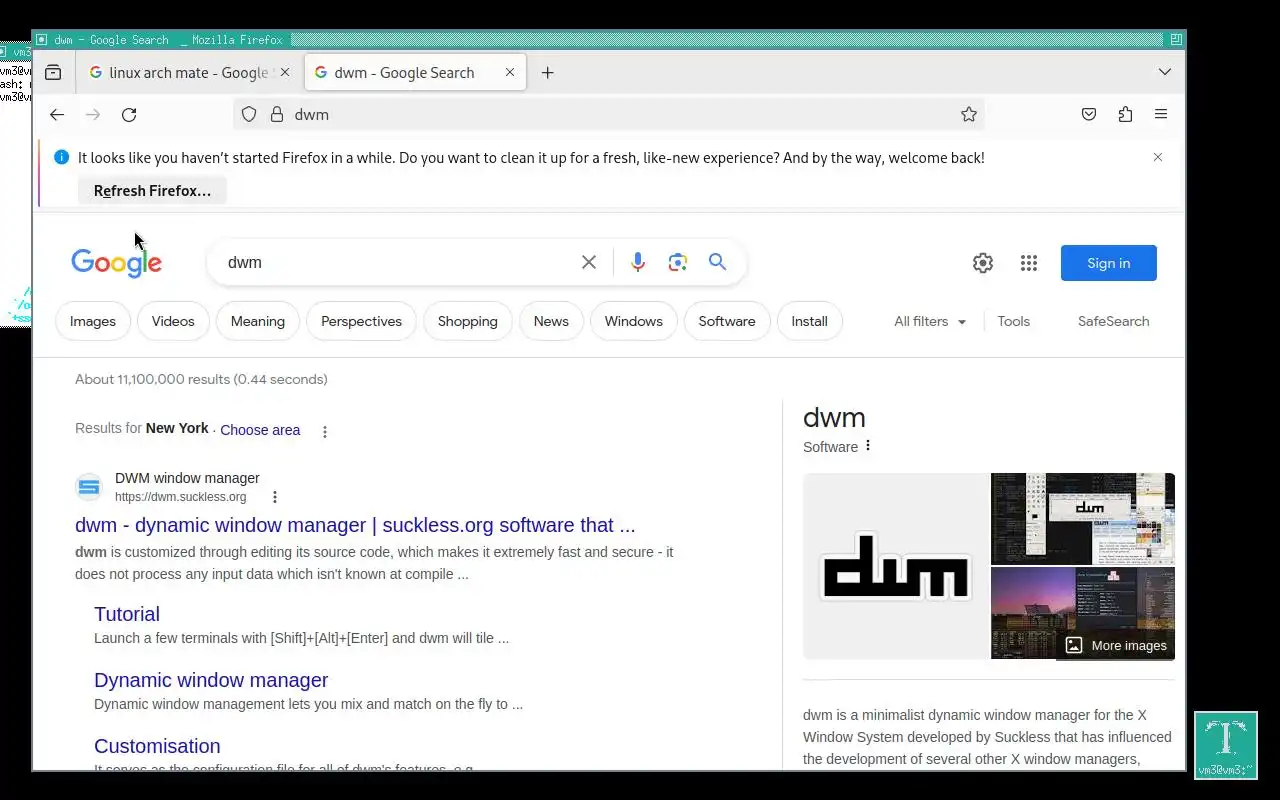
Task: Click the Google logo
Action: pyautogui.click(x=117, y=262)
